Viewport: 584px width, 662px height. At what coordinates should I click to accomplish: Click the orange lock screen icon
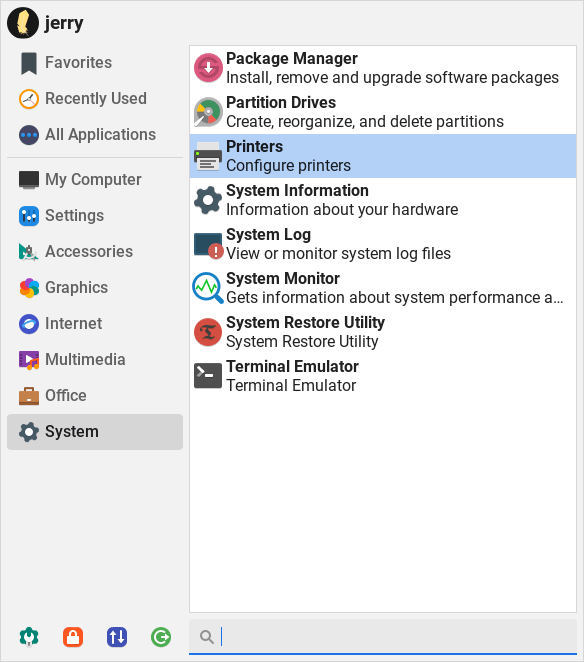click(x=73, y=637)
